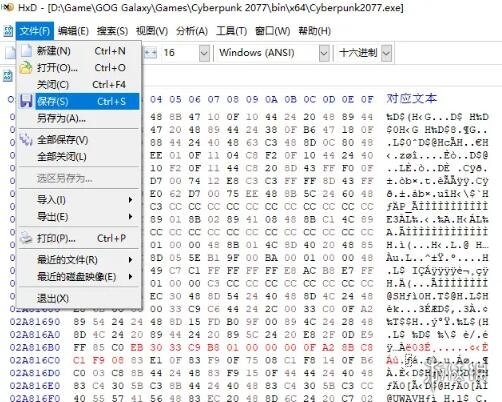Image resolution: width=502 pixels, height=402 pixels.
Task: Choose 另存为(A)... from the File menu
Action: tap(79, 118)
